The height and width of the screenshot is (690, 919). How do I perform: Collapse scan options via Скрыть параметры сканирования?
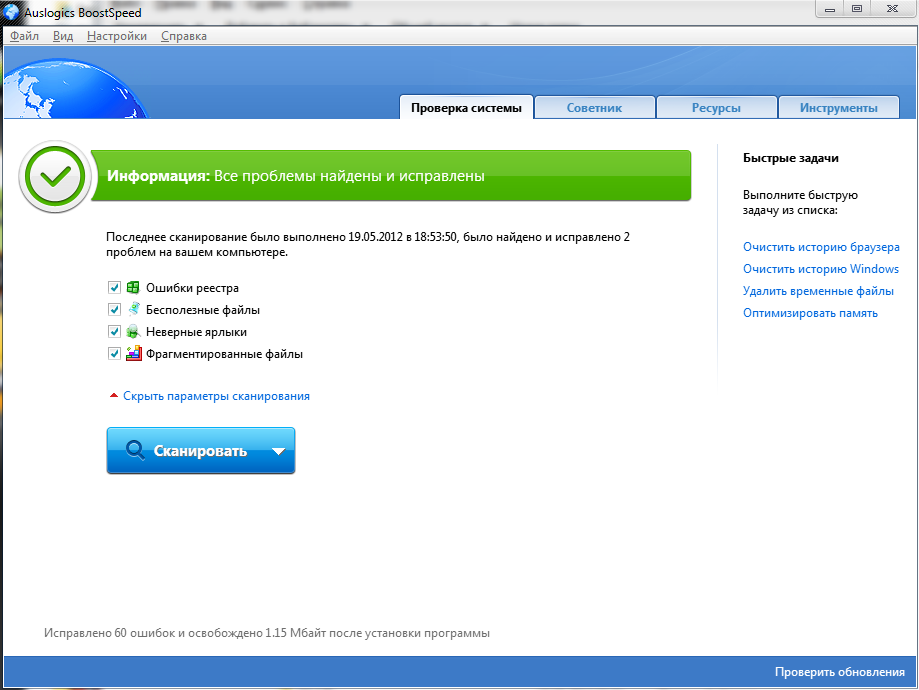coord(216,396)
